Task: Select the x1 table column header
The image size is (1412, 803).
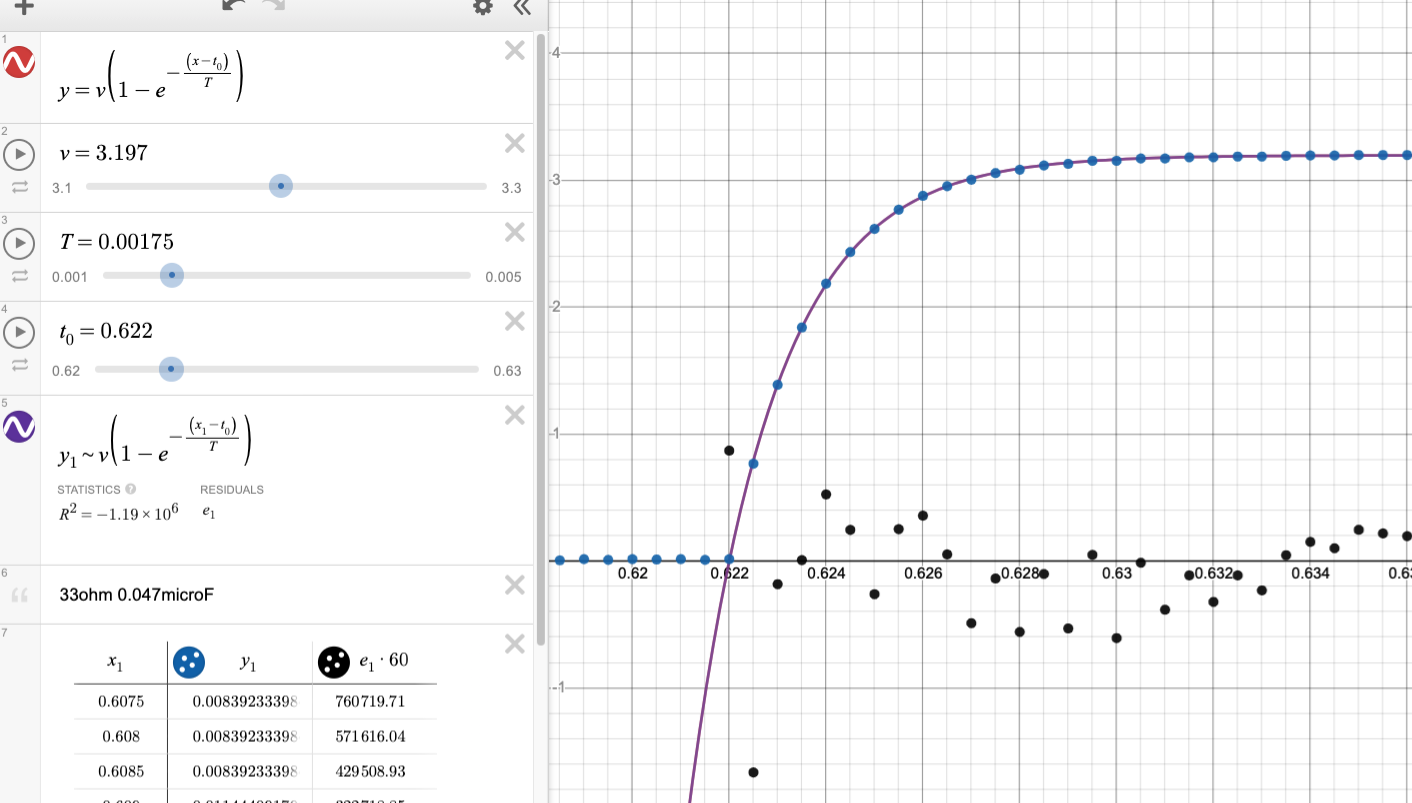Action: point(115,662)
